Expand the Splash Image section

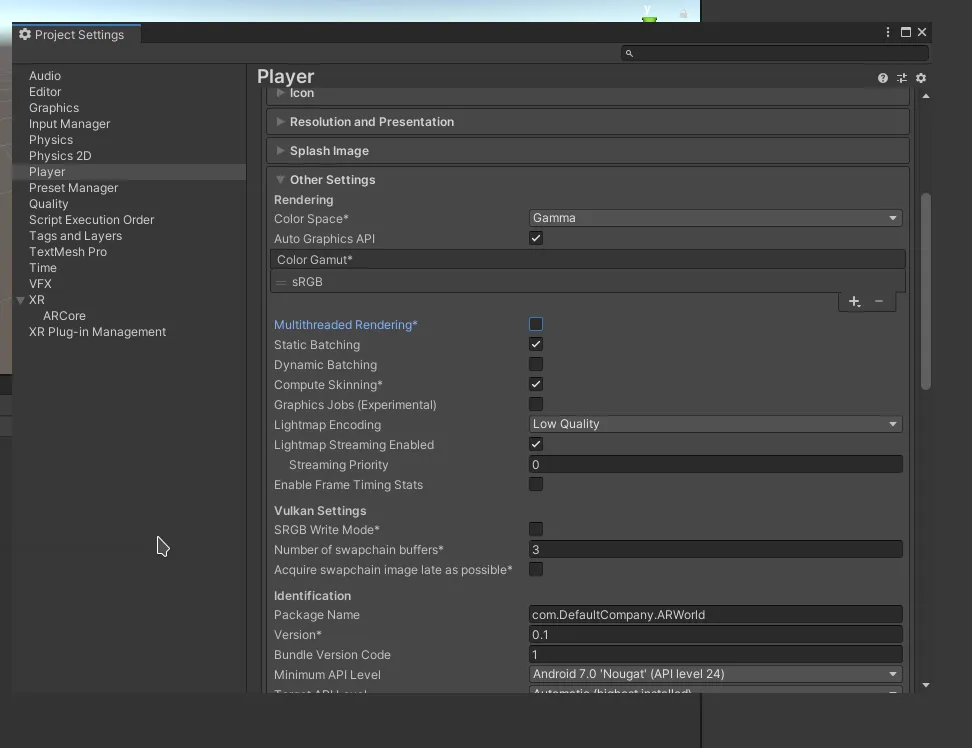pos(280,151)
